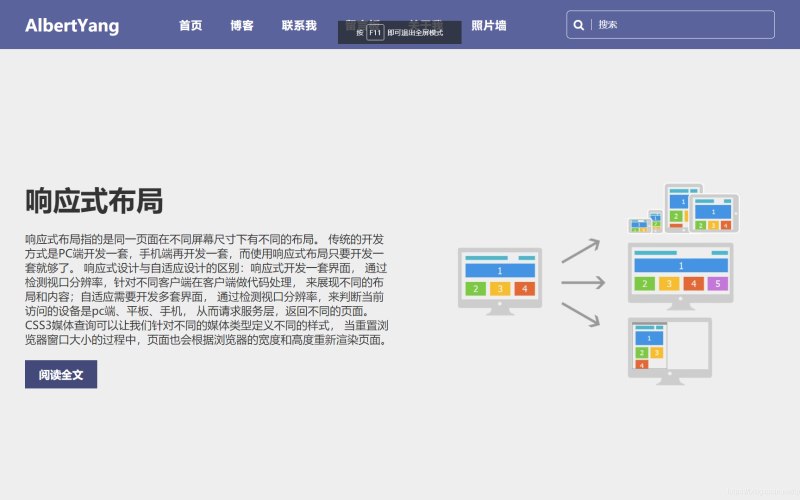Click the magnifier search icon
This screenshot has height=500, width=800.
[x=579, y=25]
